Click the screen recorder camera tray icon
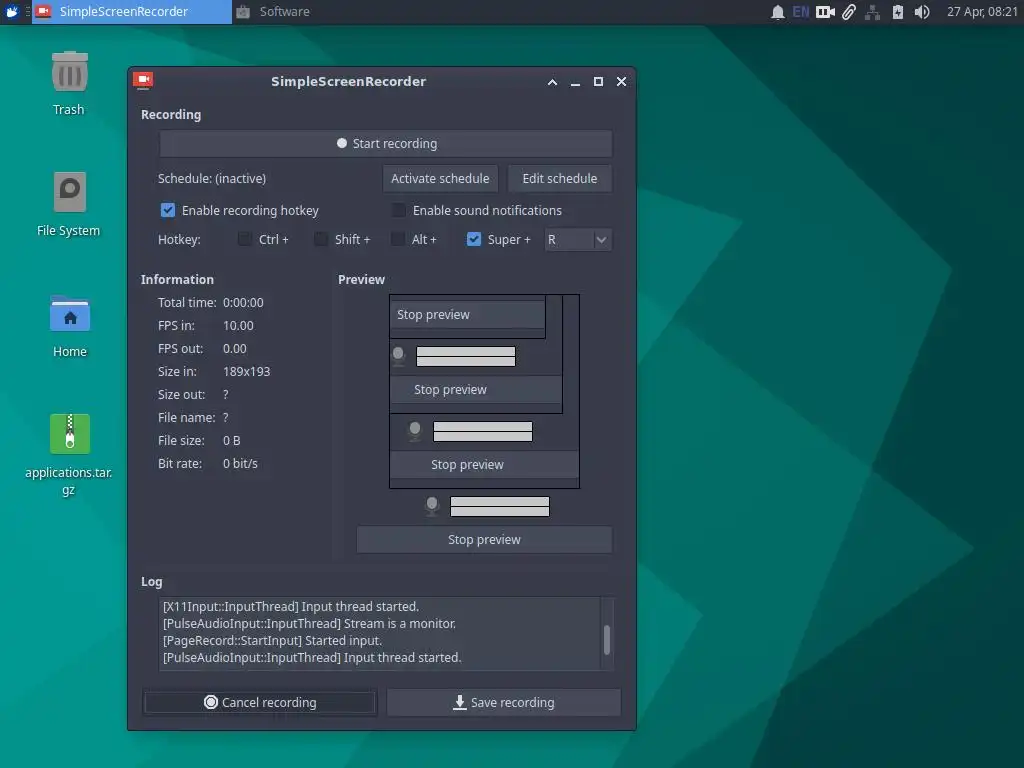 [825, 12]
